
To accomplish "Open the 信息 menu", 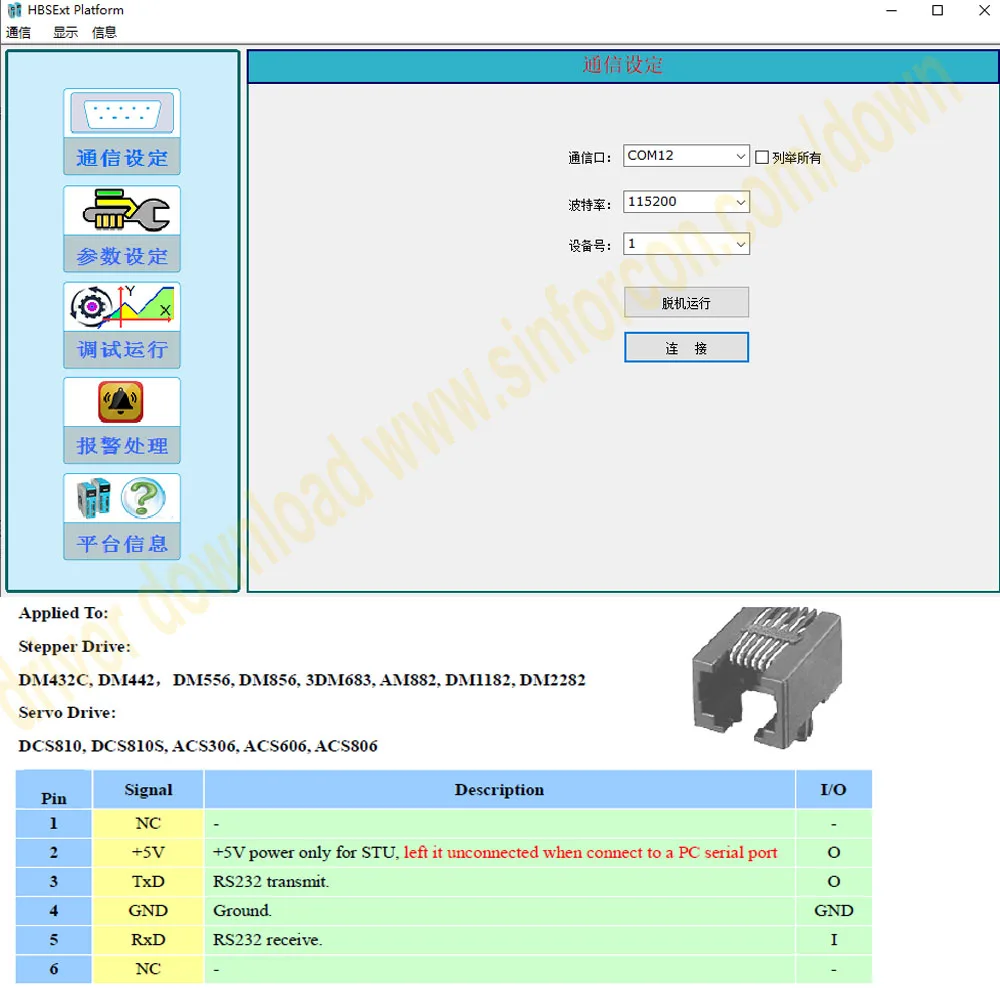I will (104, 32).
